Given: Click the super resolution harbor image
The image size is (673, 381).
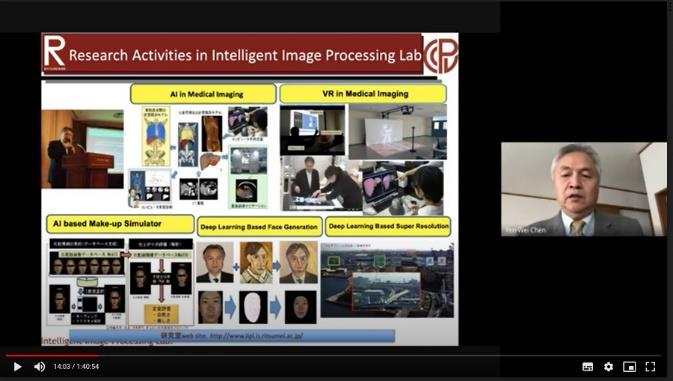Looking at the screenshot, I should point(387,280).
